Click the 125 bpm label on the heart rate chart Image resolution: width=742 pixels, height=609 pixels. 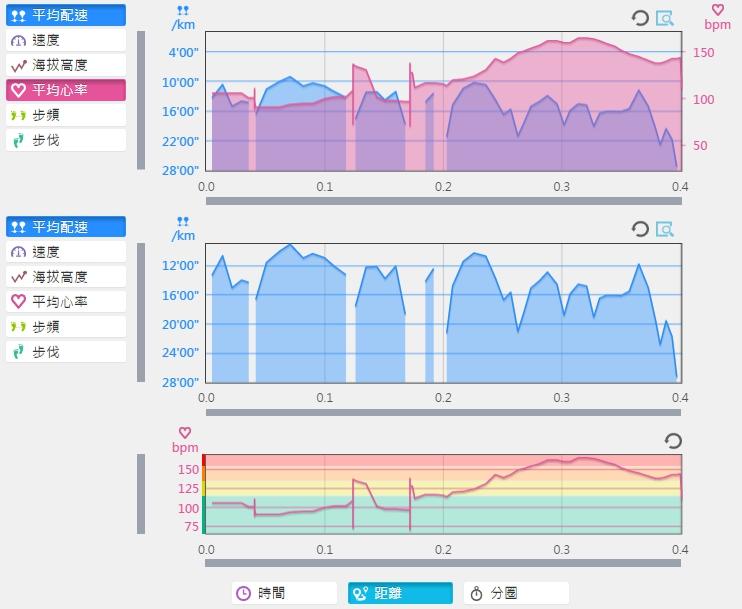(188, 488)
